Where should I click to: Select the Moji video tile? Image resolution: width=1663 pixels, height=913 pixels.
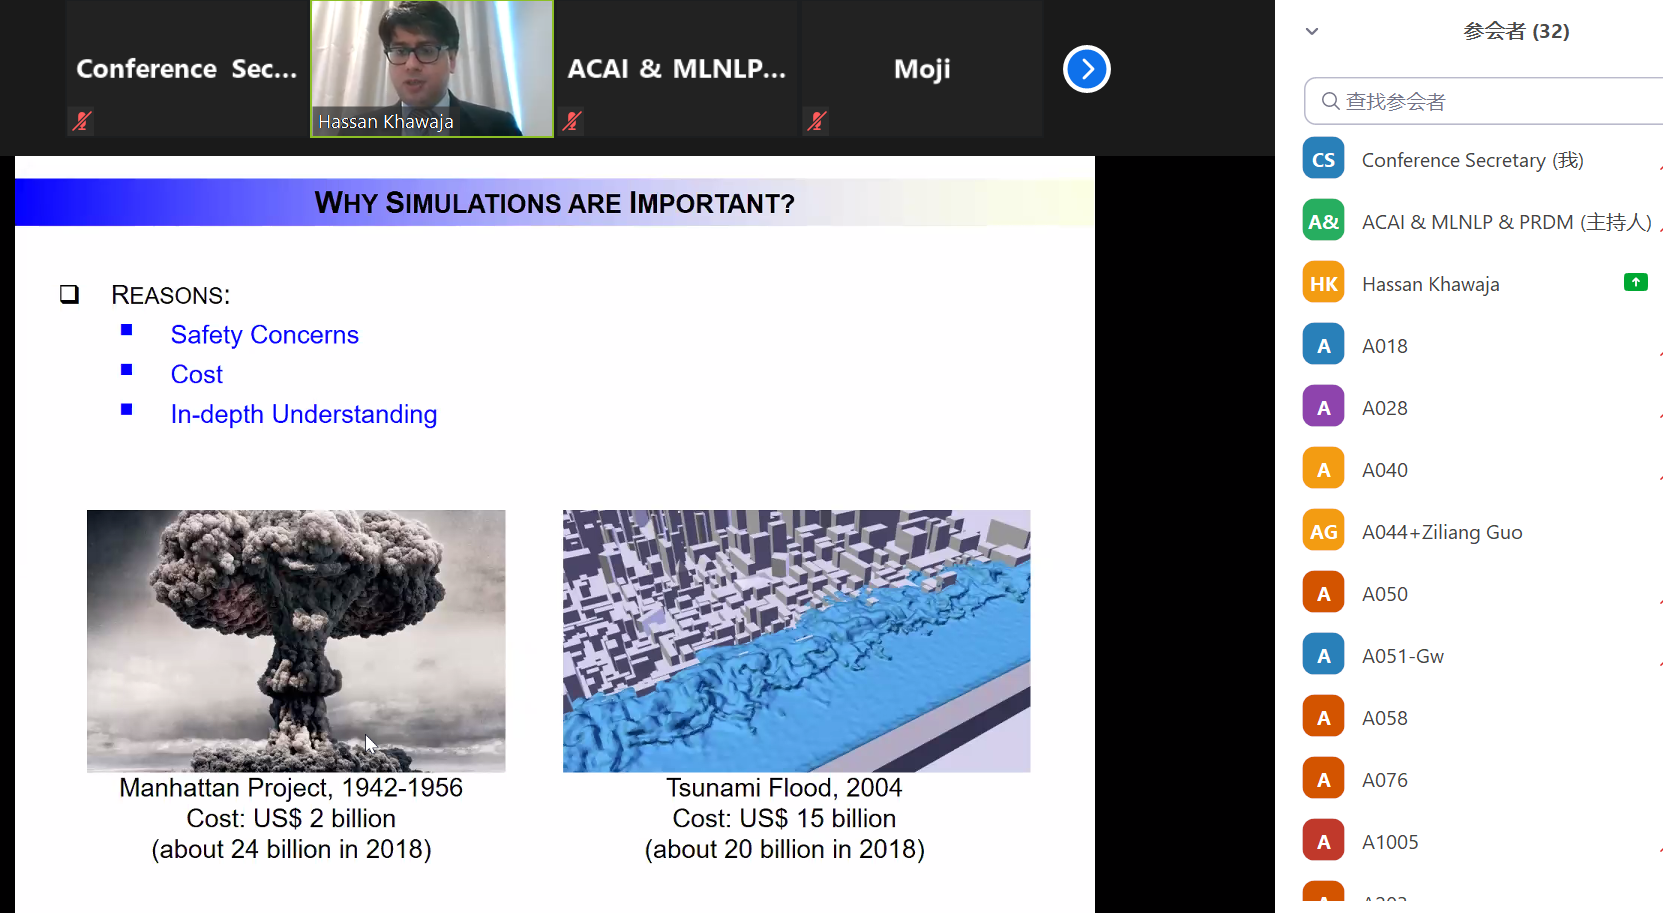(921, 68)
